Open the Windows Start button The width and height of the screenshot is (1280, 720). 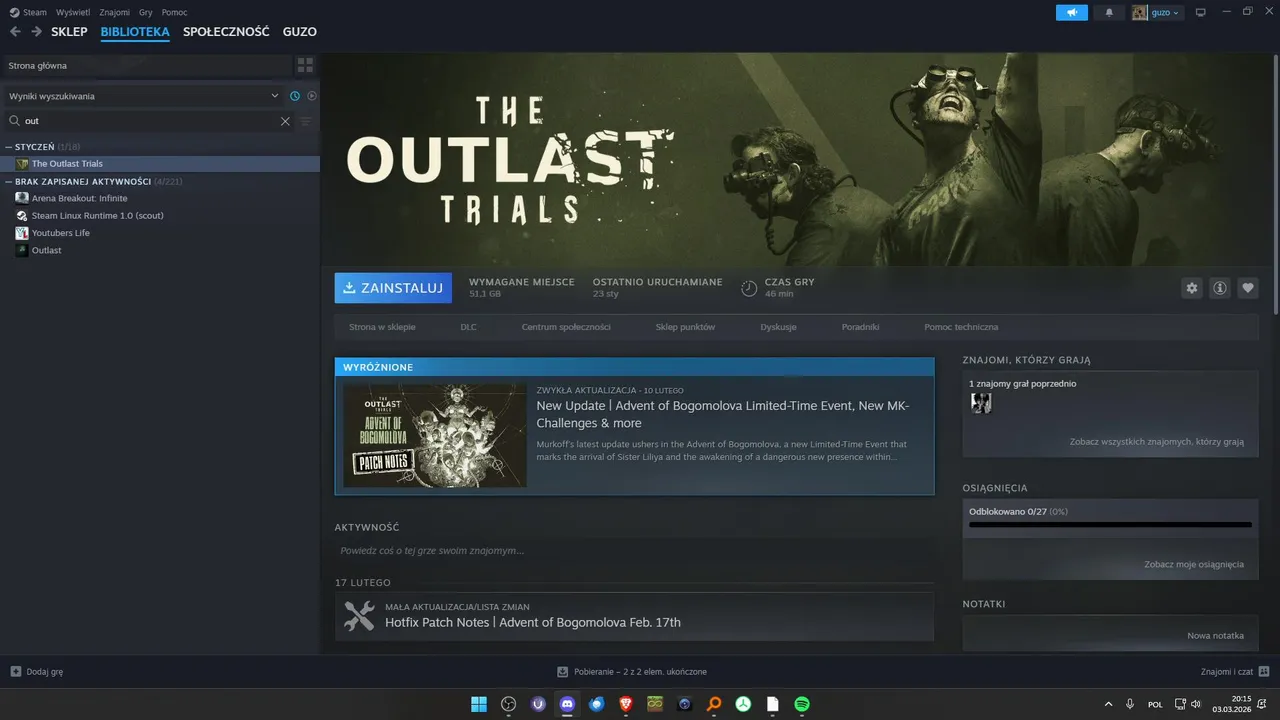point(479,704)
